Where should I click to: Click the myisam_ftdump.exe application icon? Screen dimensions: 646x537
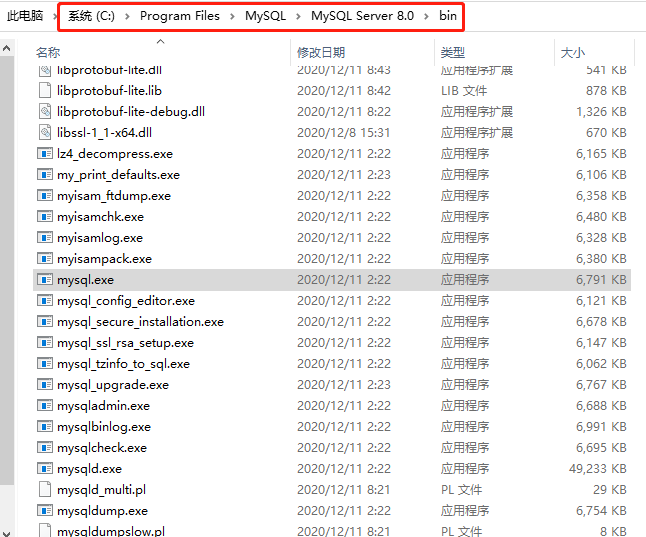(x=44, y=195)
